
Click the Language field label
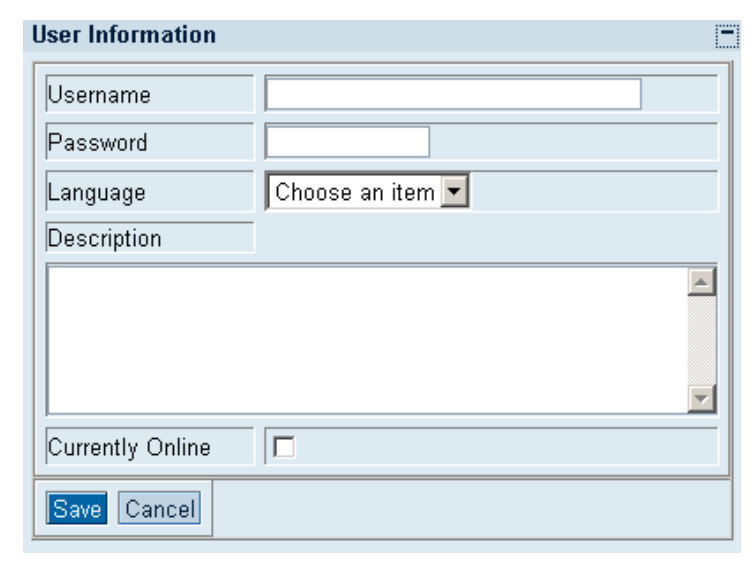pyautogui.click(x=97, y=192)
